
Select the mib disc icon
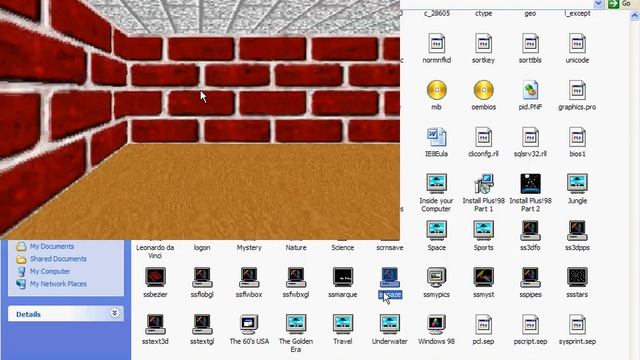click(x=436, y=90)
